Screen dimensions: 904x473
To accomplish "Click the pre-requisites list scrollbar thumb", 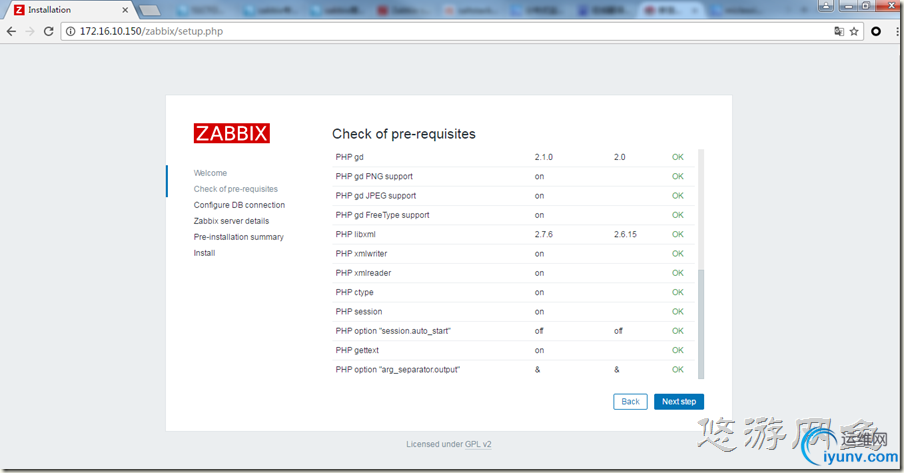I will click(700, 324).
